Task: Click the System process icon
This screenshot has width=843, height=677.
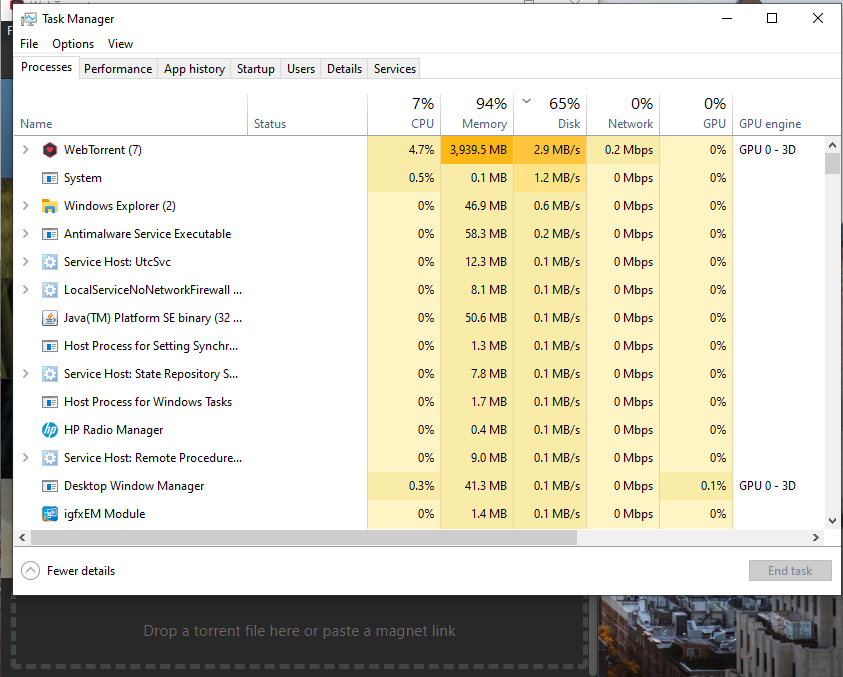Action: [x=49, y=178]
